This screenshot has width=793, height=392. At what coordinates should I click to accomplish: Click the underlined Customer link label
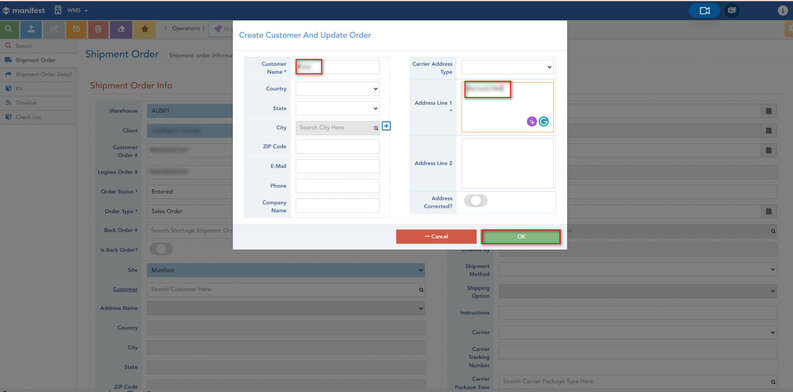click(125, 289)
